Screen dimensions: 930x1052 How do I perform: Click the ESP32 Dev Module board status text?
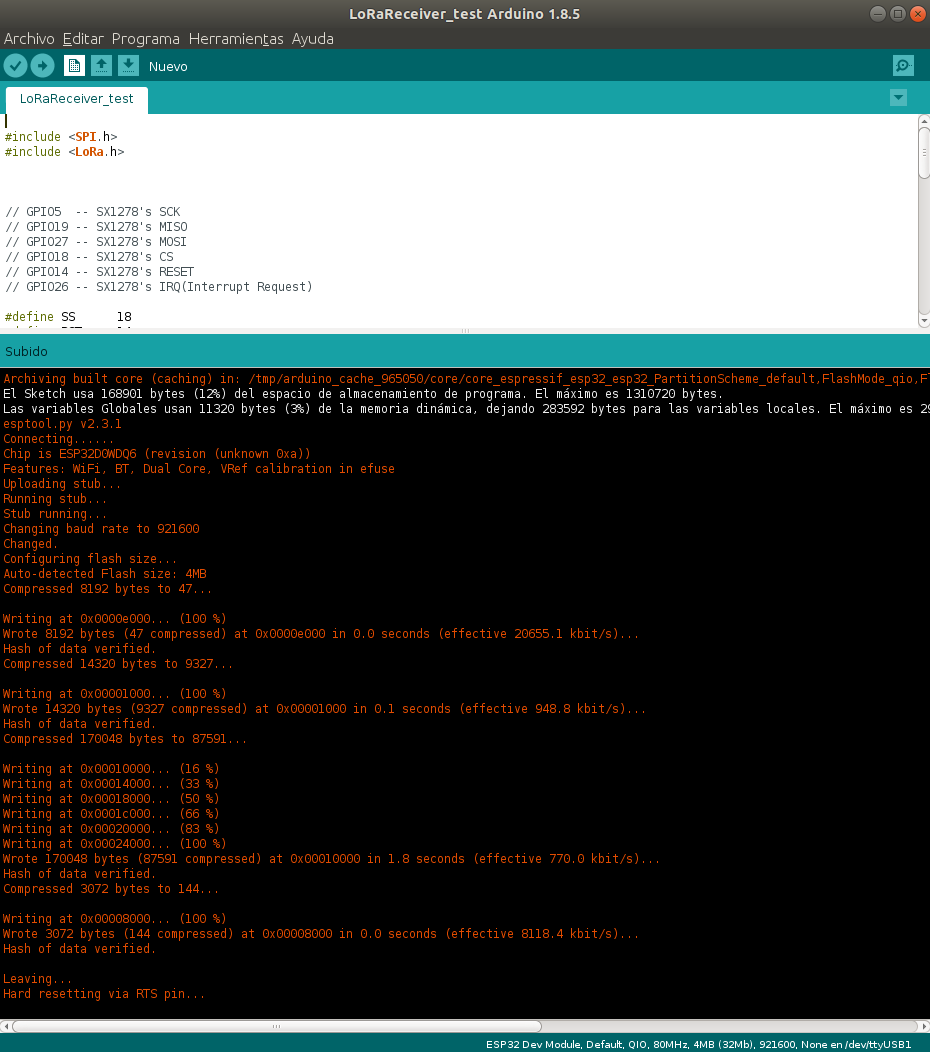698,1044
